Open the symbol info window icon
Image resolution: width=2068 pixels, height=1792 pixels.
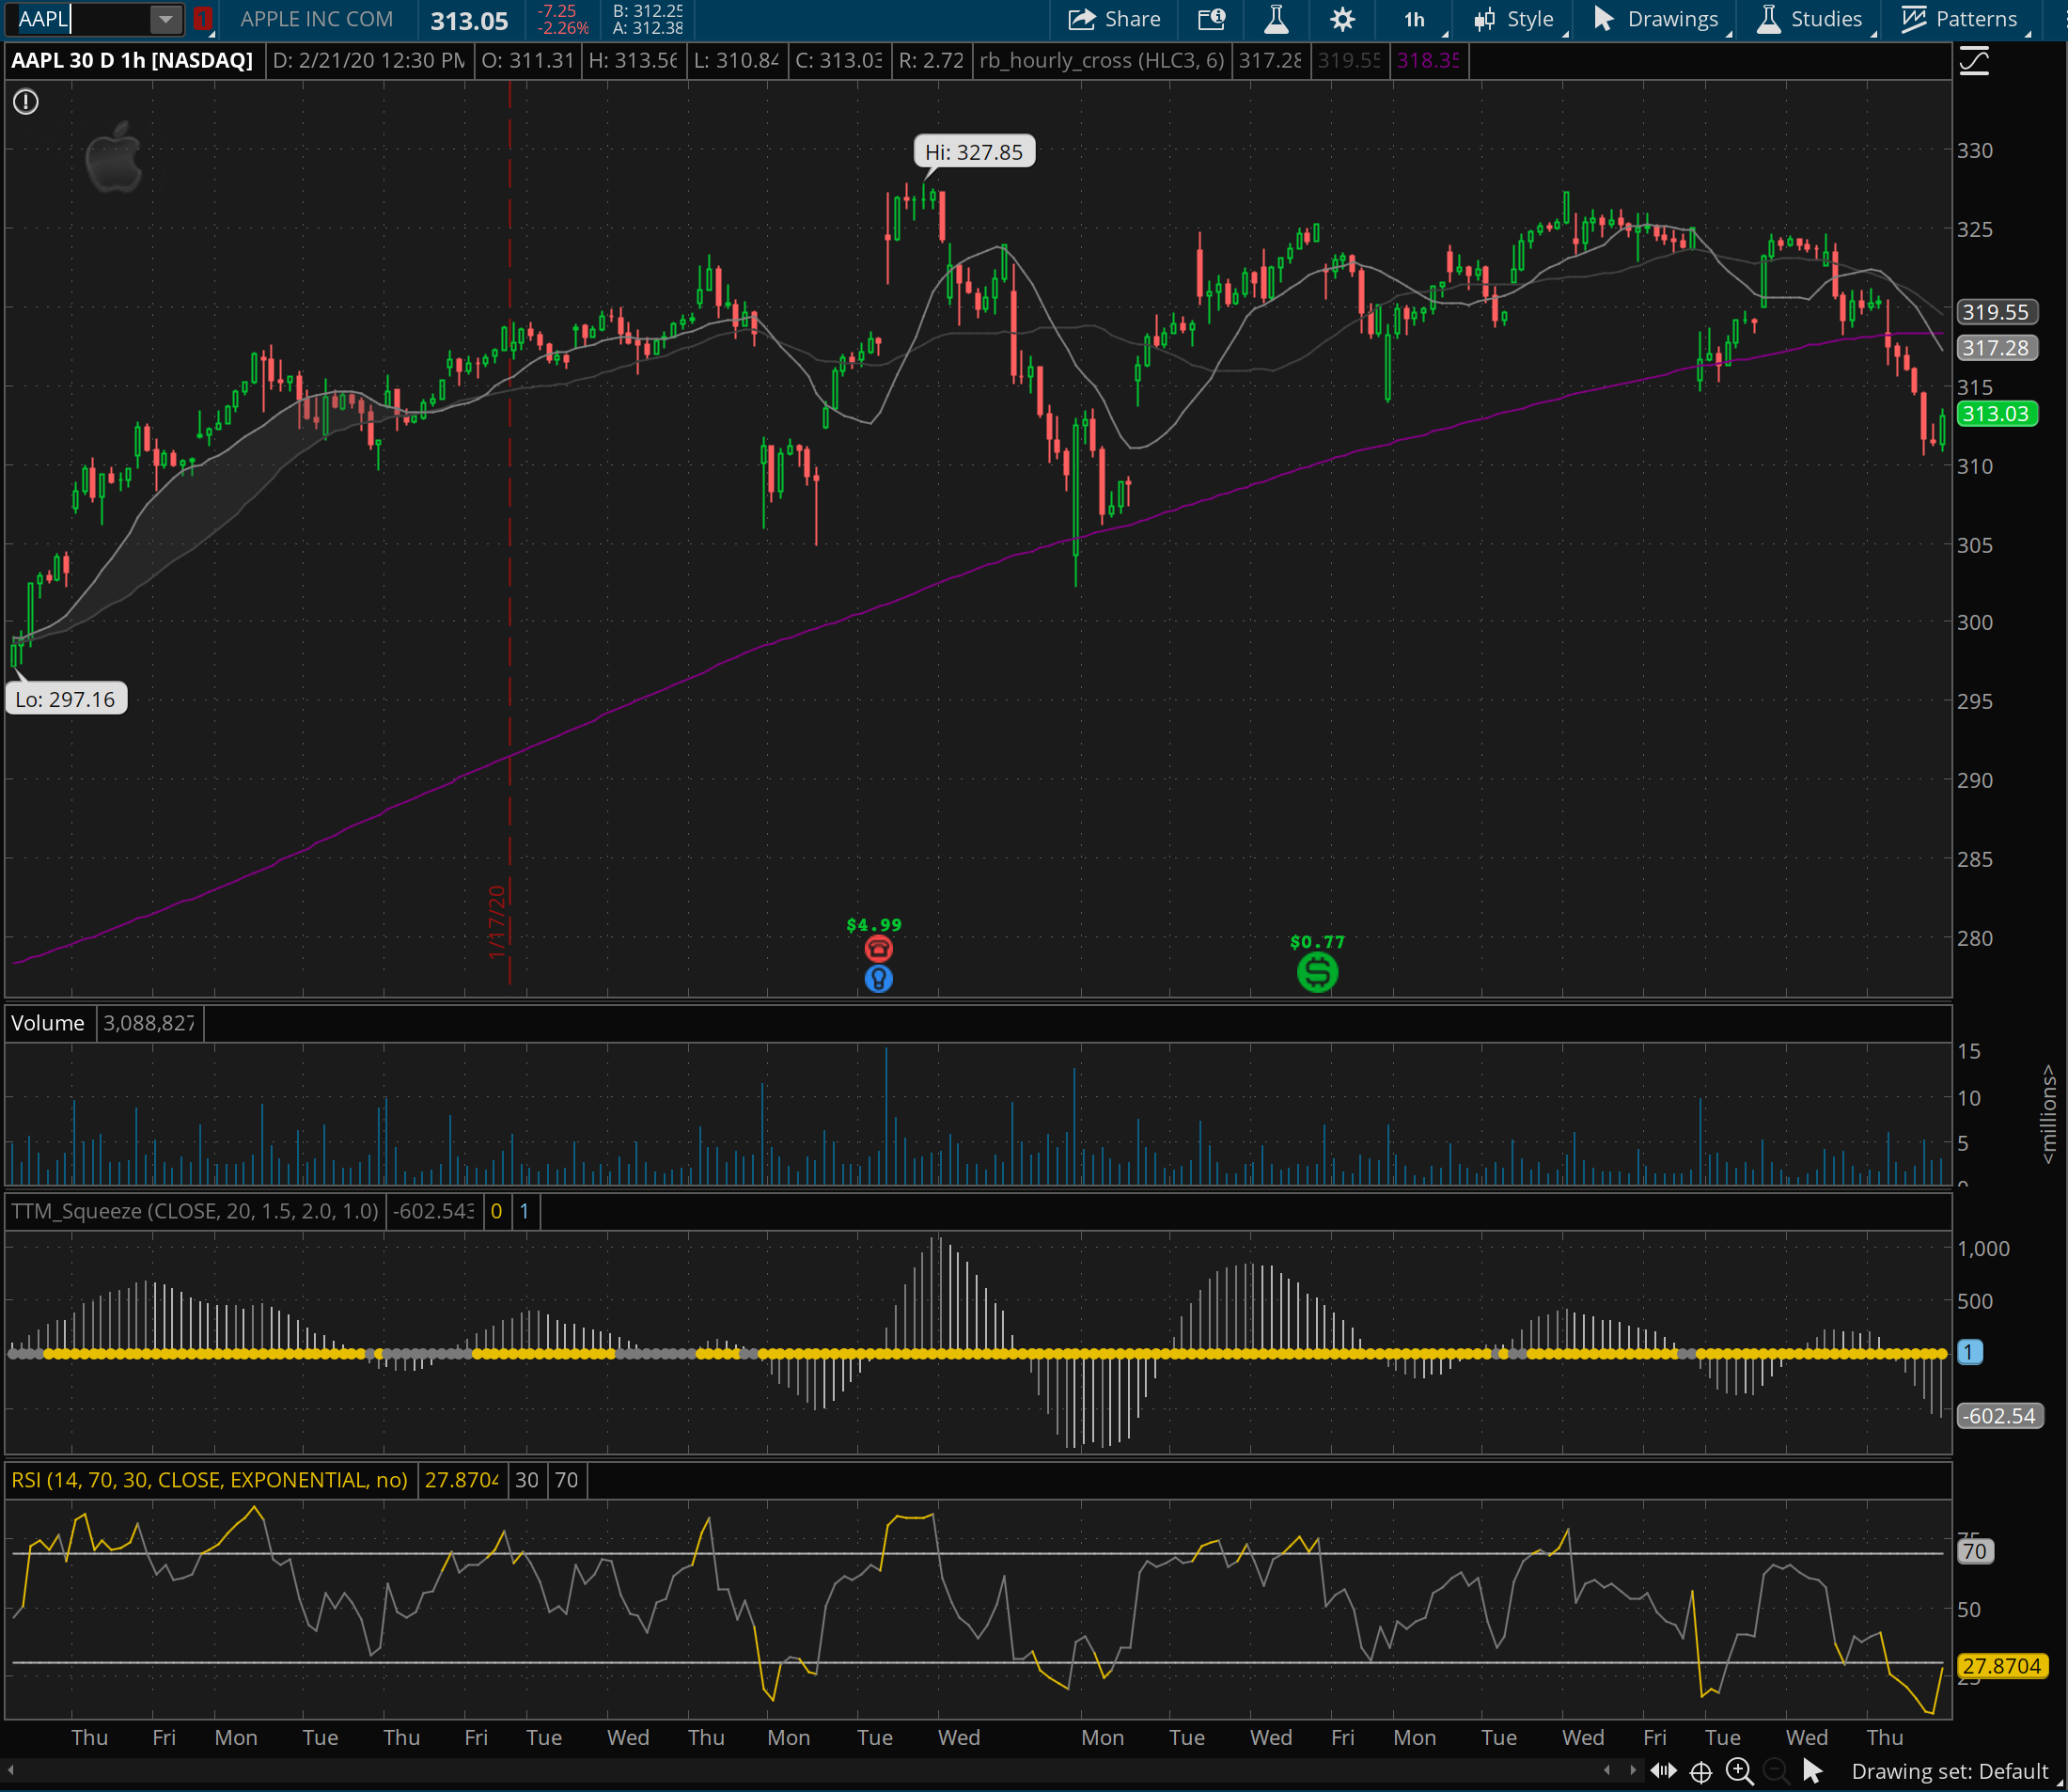(1212, 19)
